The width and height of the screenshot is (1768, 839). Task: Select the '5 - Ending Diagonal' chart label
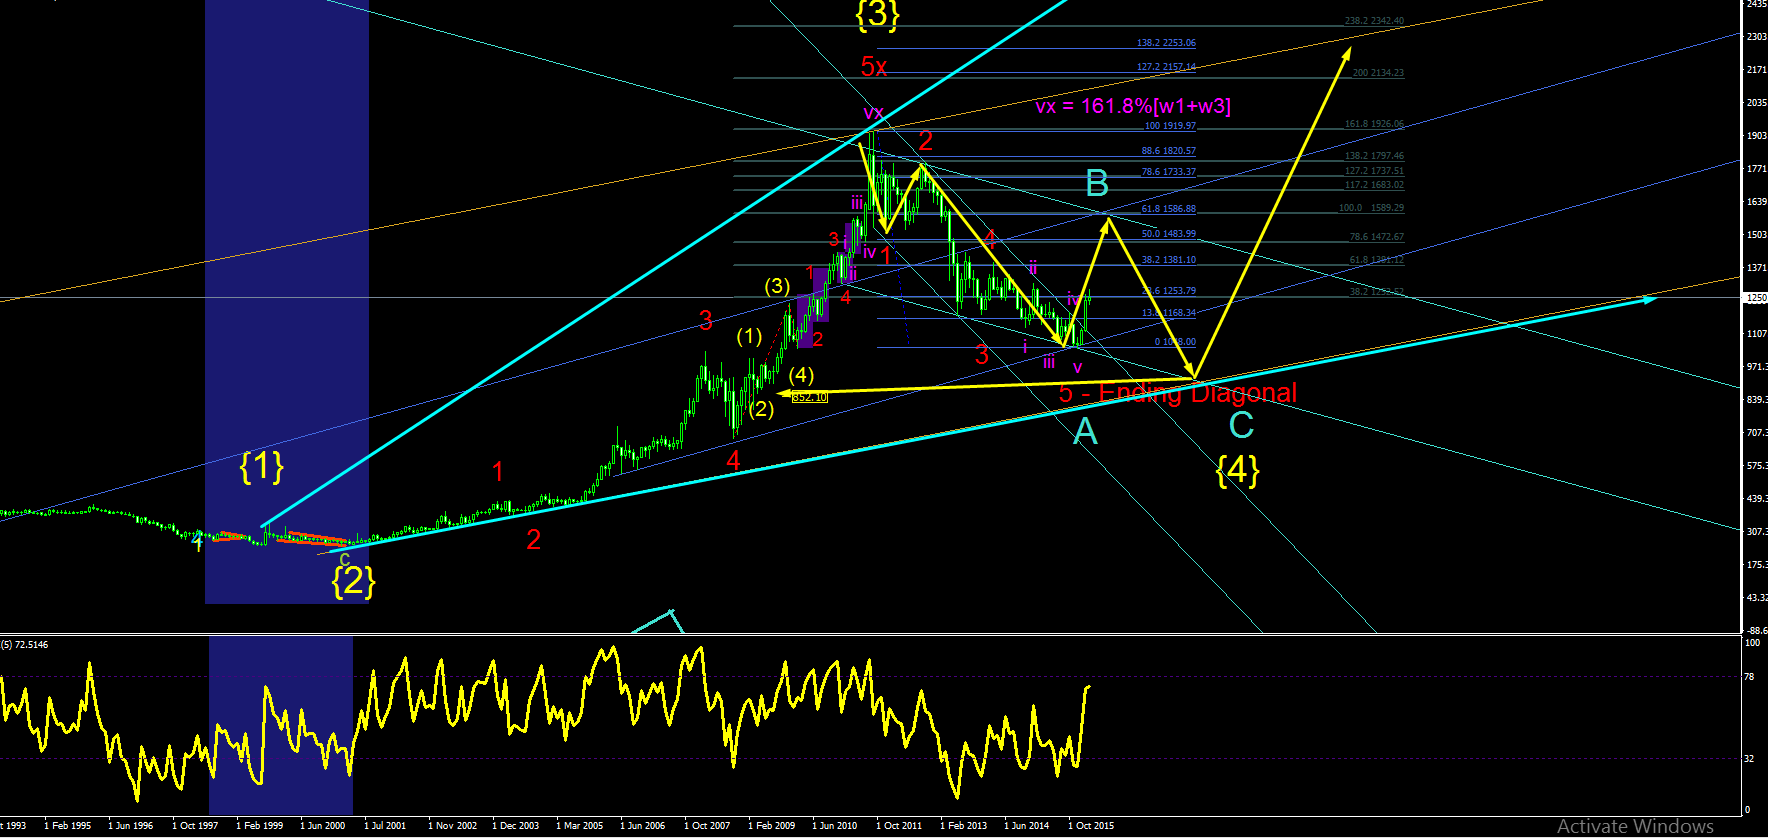click(1178, 393)
